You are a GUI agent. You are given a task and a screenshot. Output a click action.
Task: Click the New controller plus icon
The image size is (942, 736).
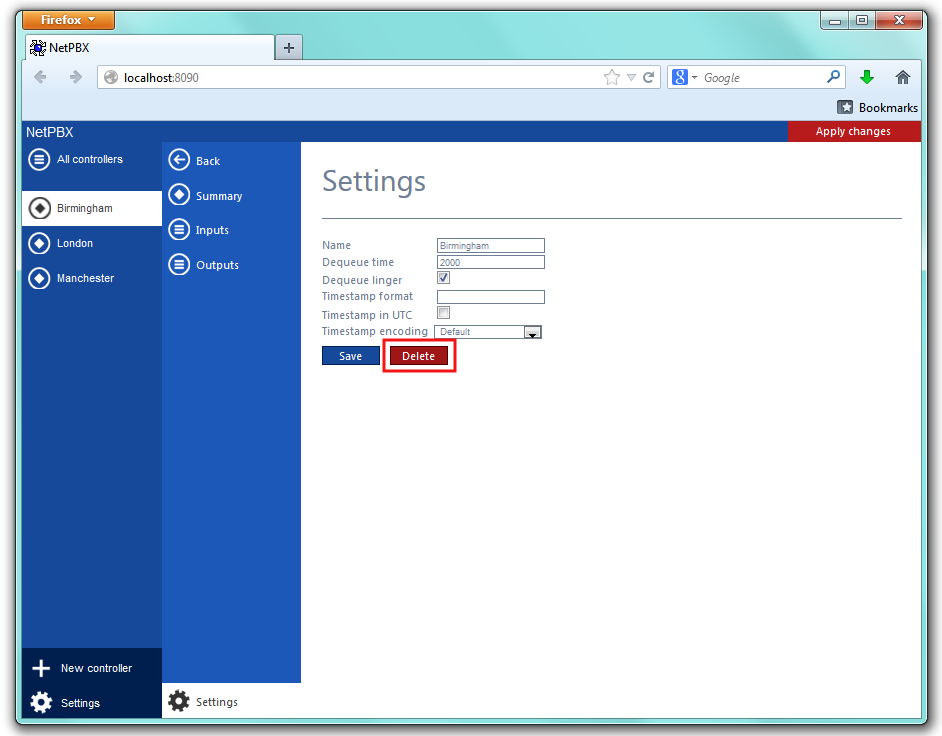pos(40,668)
